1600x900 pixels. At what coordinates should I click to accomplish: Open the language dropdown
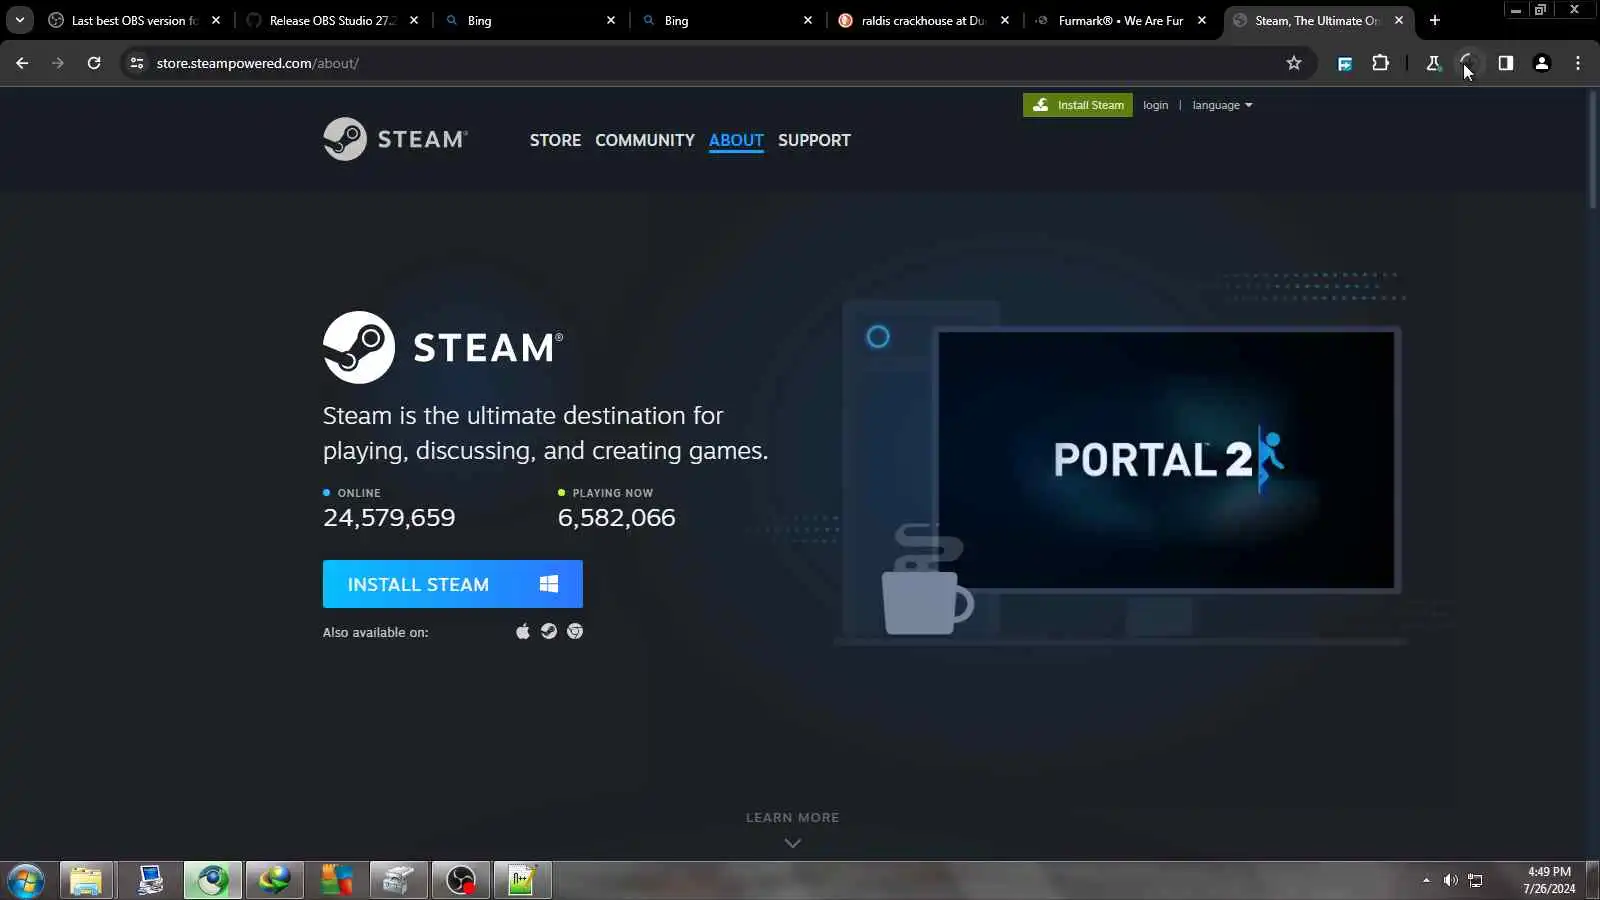(1222, 105)
